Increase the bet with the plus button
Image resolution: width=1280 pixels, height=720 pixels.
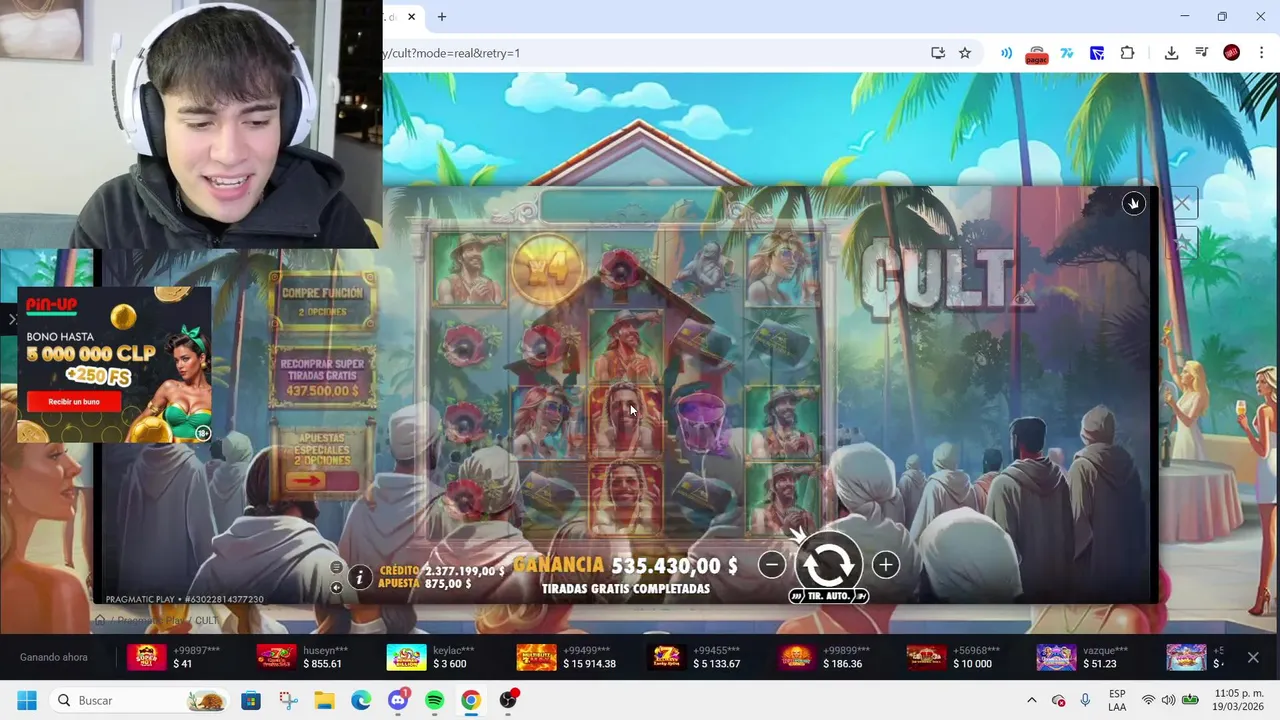pos(885,565)
